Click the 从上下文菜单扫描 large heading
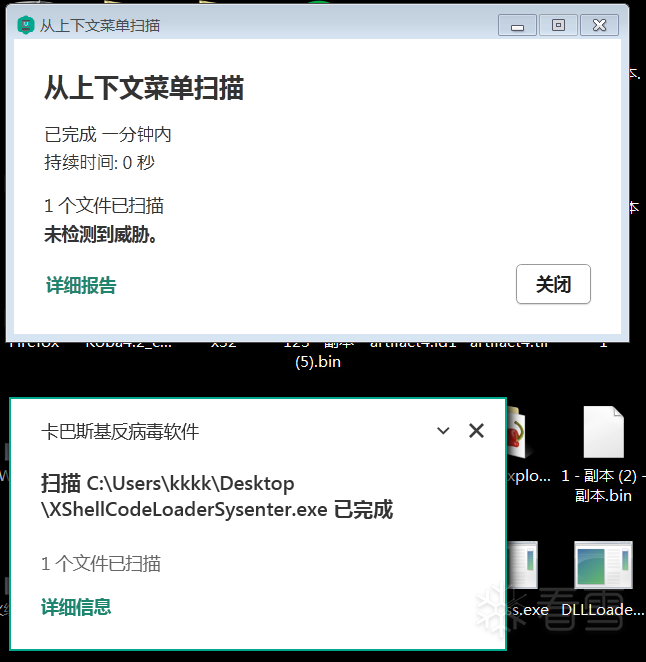 [x=144, y=88]
